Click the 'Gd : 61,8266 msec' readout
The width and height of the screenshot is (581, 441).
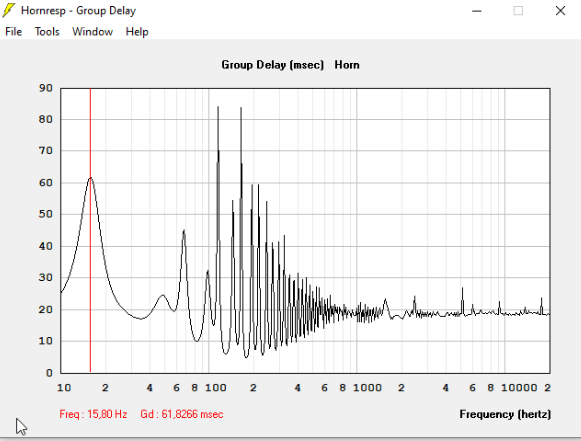click(x=182, y=414)
